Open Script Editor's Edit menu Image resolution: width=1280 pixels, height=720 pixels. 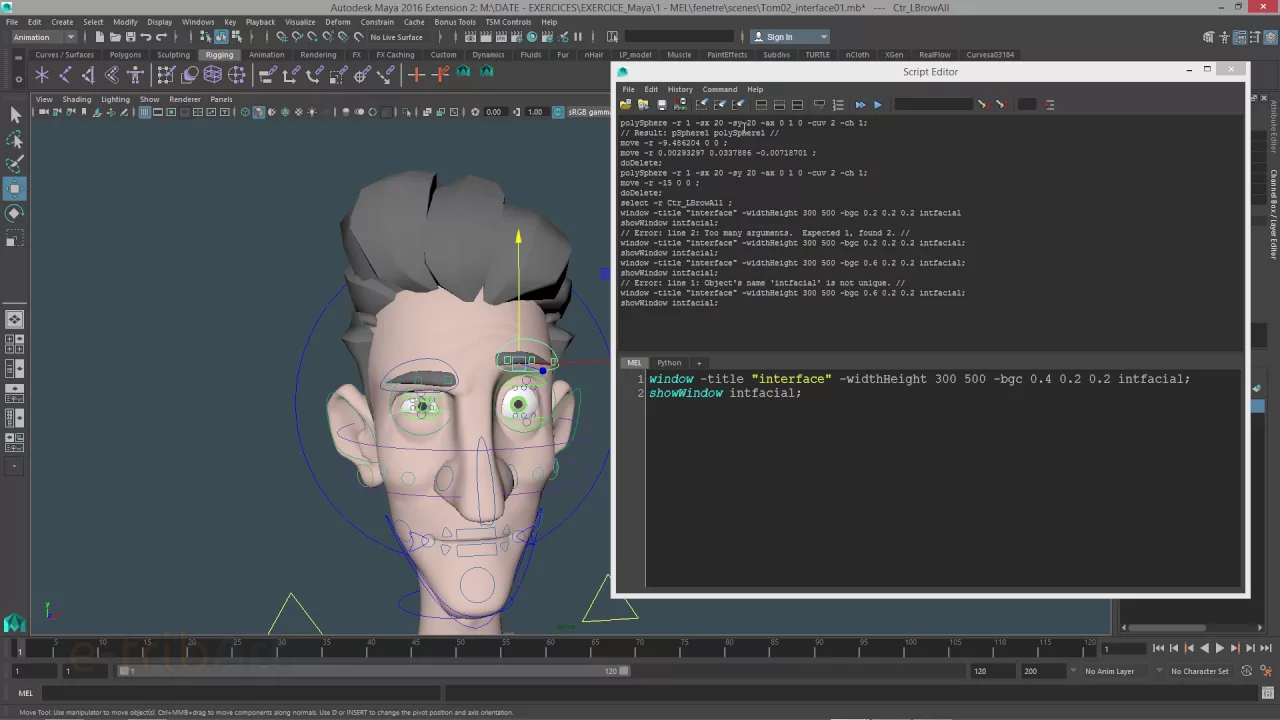[651, 89]
